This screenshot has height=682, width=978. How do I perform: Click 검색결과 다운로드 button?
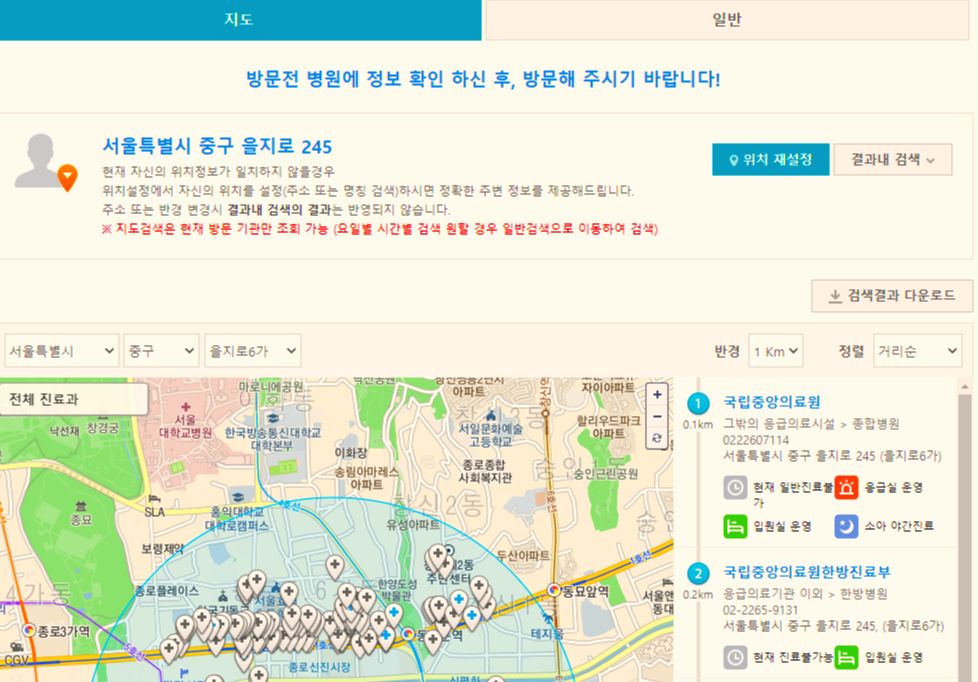coord(892,296)
